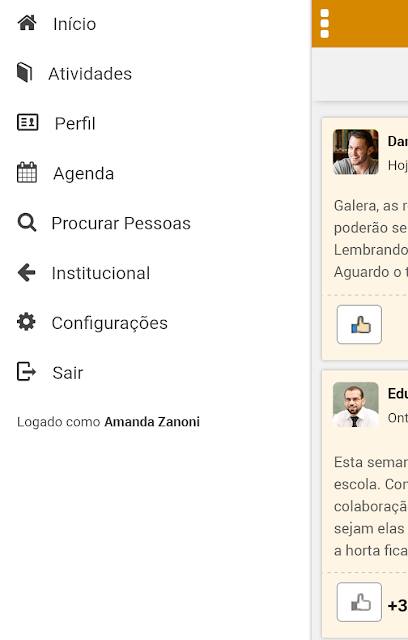Like the second post showing +3
The width and height of the screenshot is (408, 640).
[359, 602]
